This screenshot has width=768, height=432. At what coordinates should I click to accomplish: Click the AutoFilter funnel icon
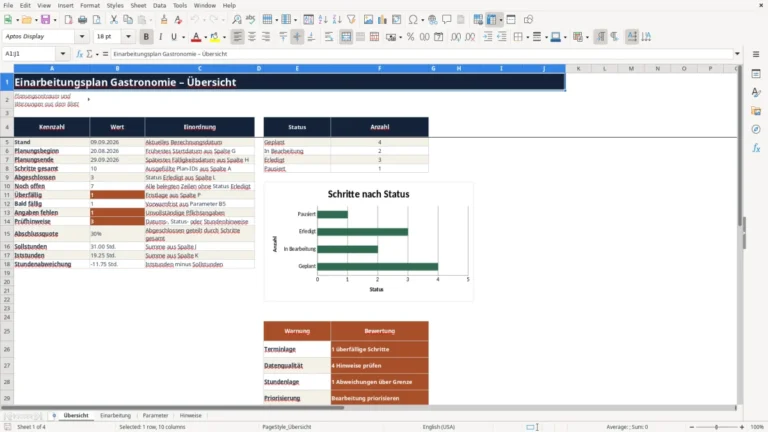click(x=351, y=20)
